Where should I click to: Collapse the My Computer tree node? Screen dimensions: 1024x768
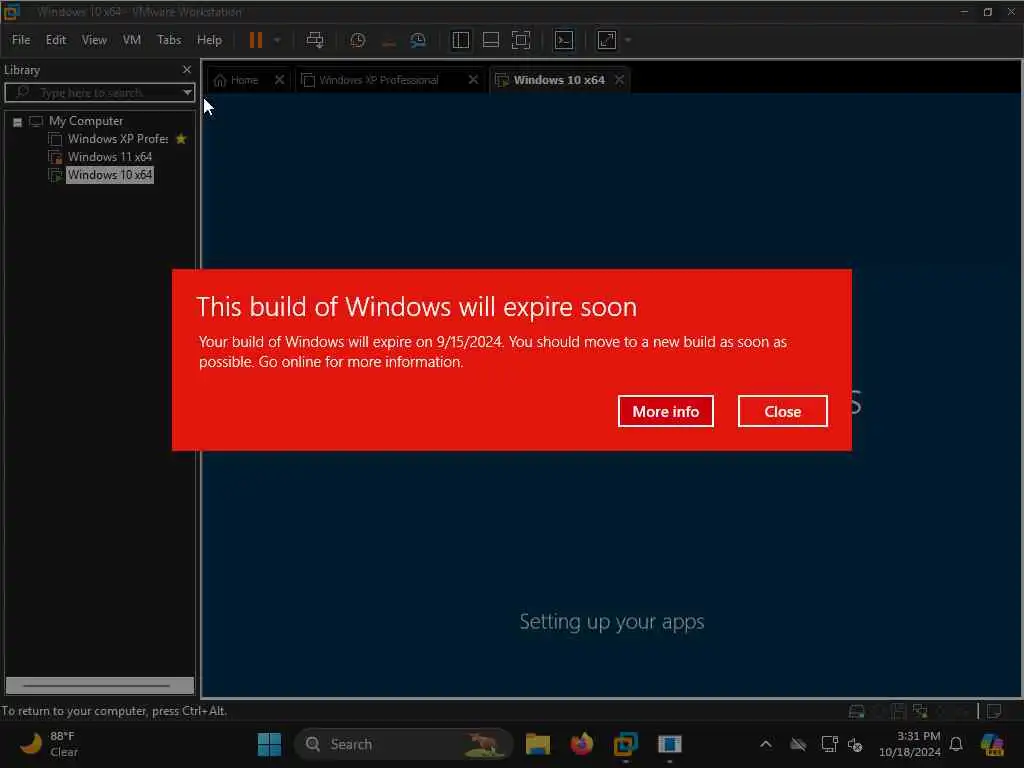coord(18,122)
